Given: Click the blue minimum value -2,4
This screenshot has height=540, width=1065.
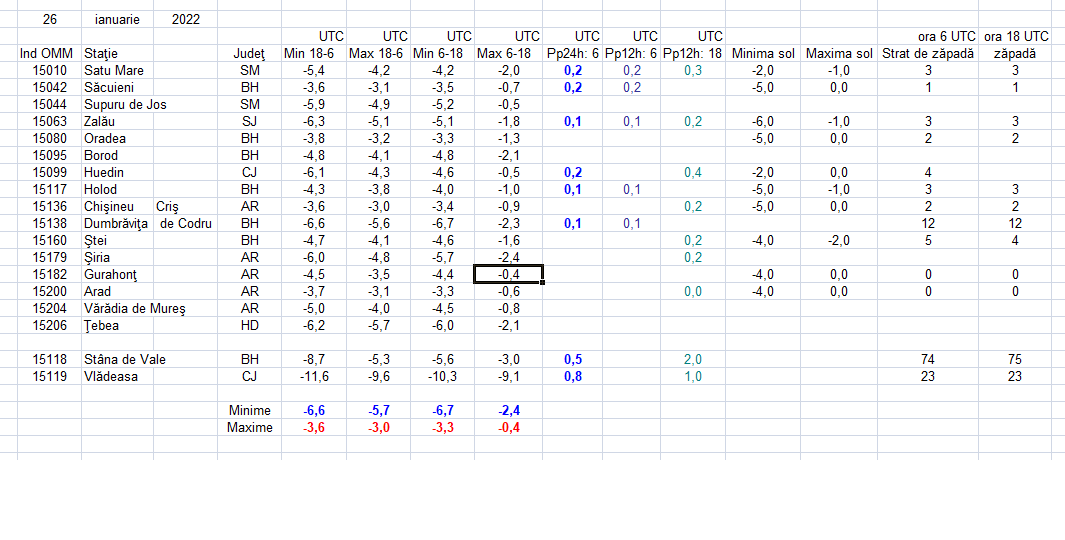Looking at the screenshot, I should click(508, 410).
